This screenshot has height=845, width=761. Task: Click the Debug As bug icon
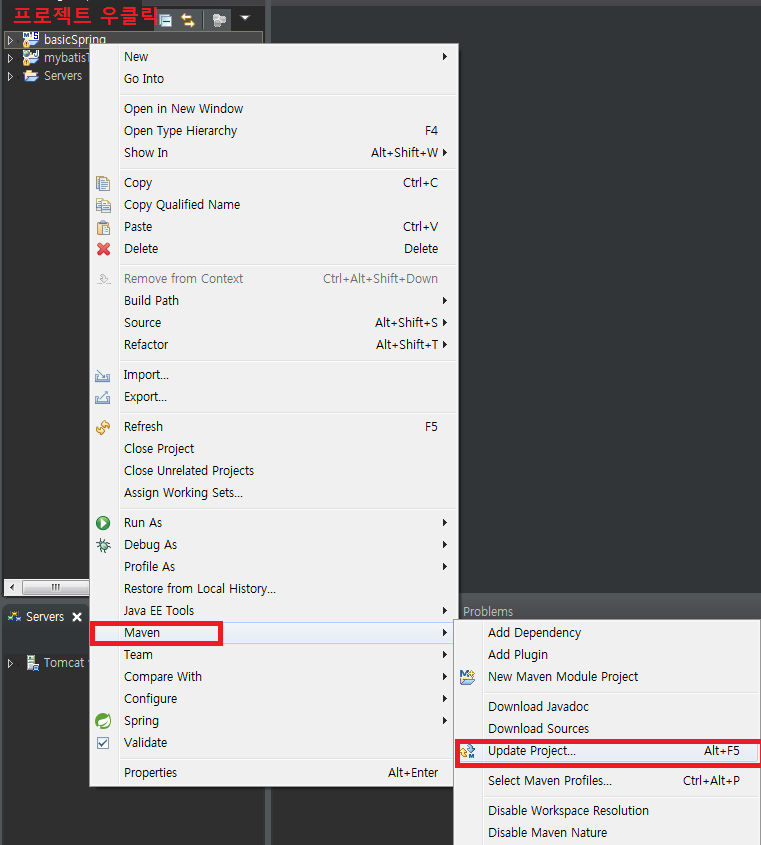pos(103,545)
